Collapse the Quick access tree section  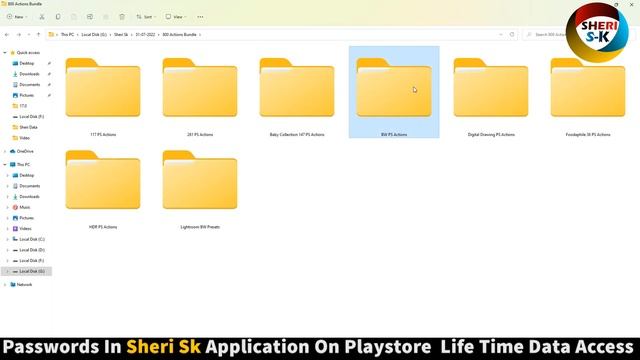[5, 53]
